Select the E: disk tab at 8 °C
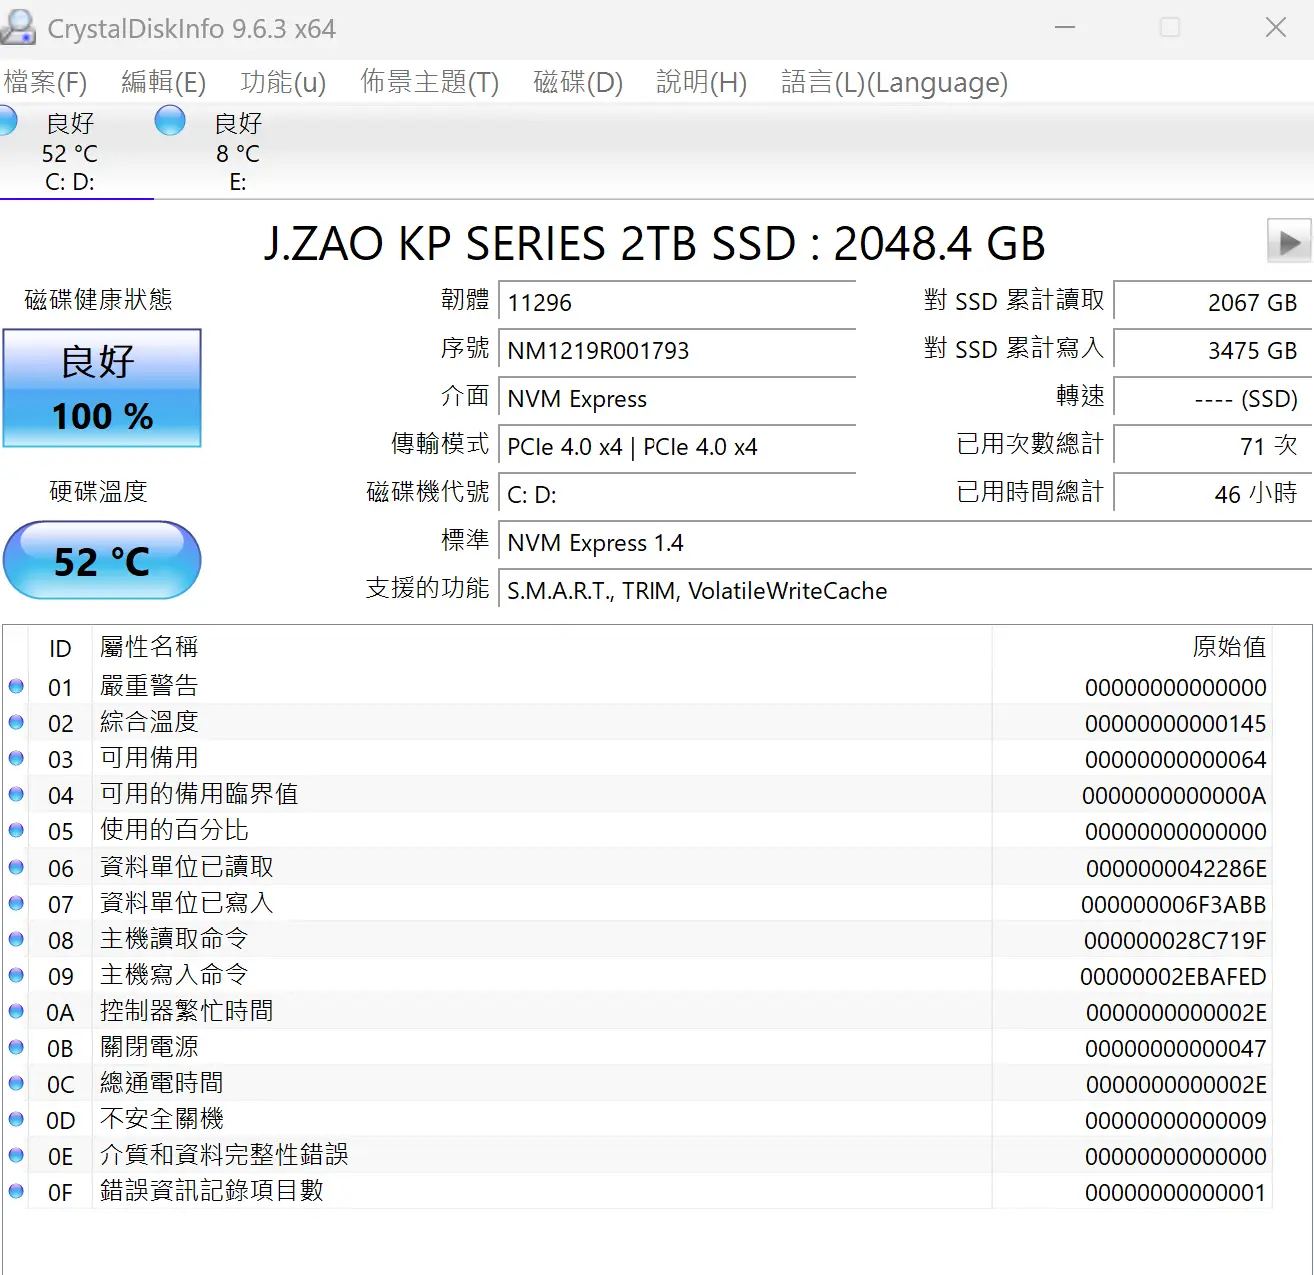The width and height of the screenshot is (1314, 1275). [x=237, y=152]
